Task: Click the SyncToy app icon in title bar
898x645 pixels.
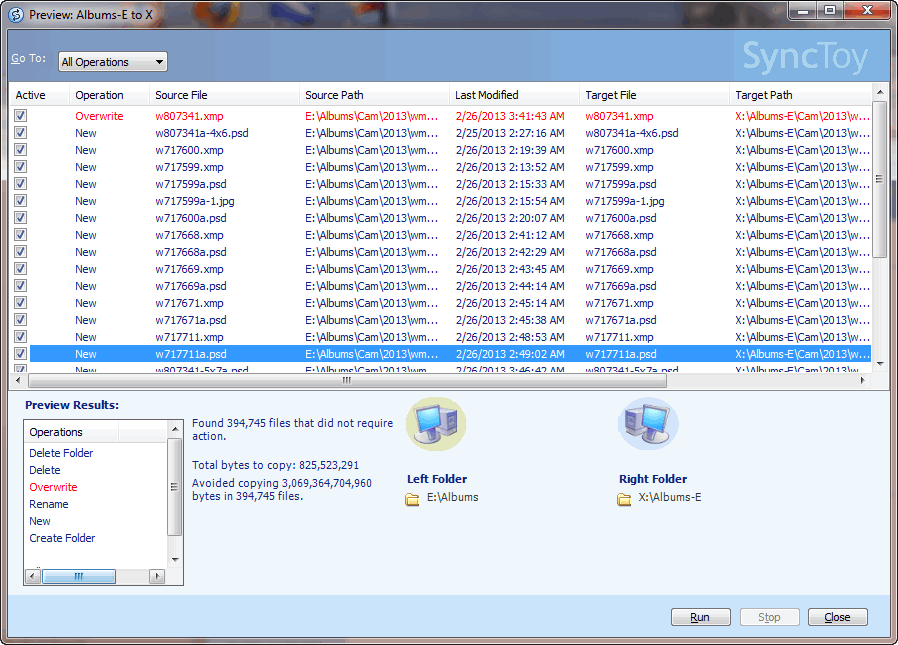Action: [x=15, y=15]
